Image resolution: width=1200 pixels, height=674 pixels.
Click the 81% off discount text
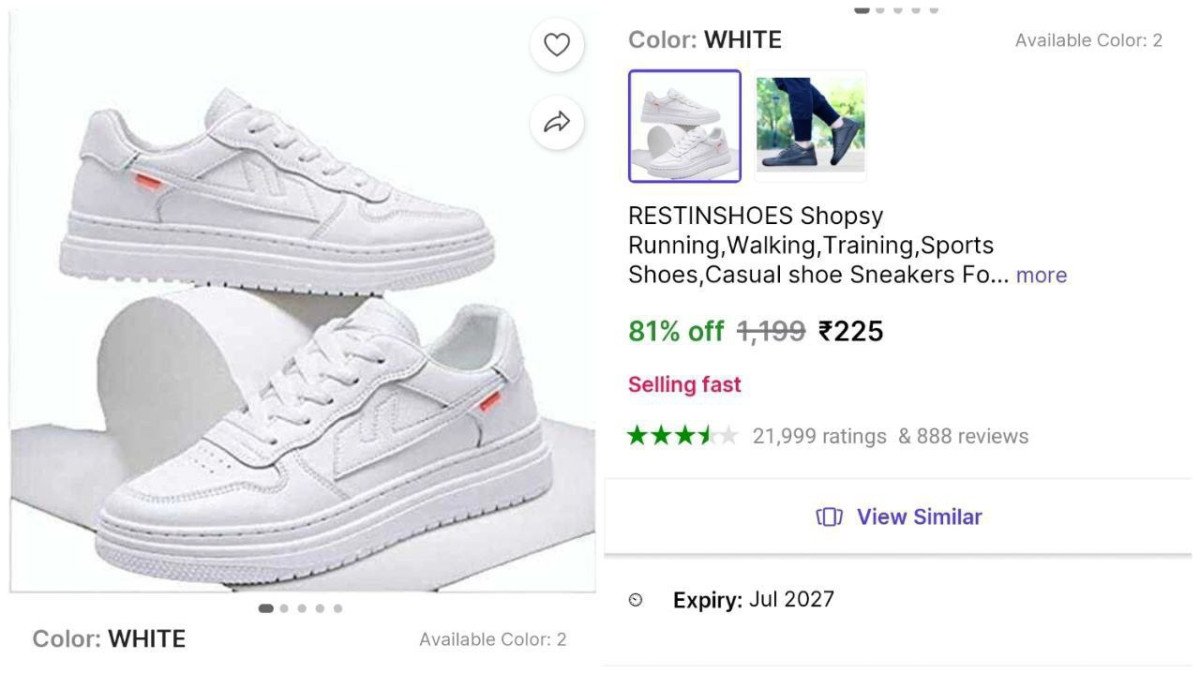(675, 331)
